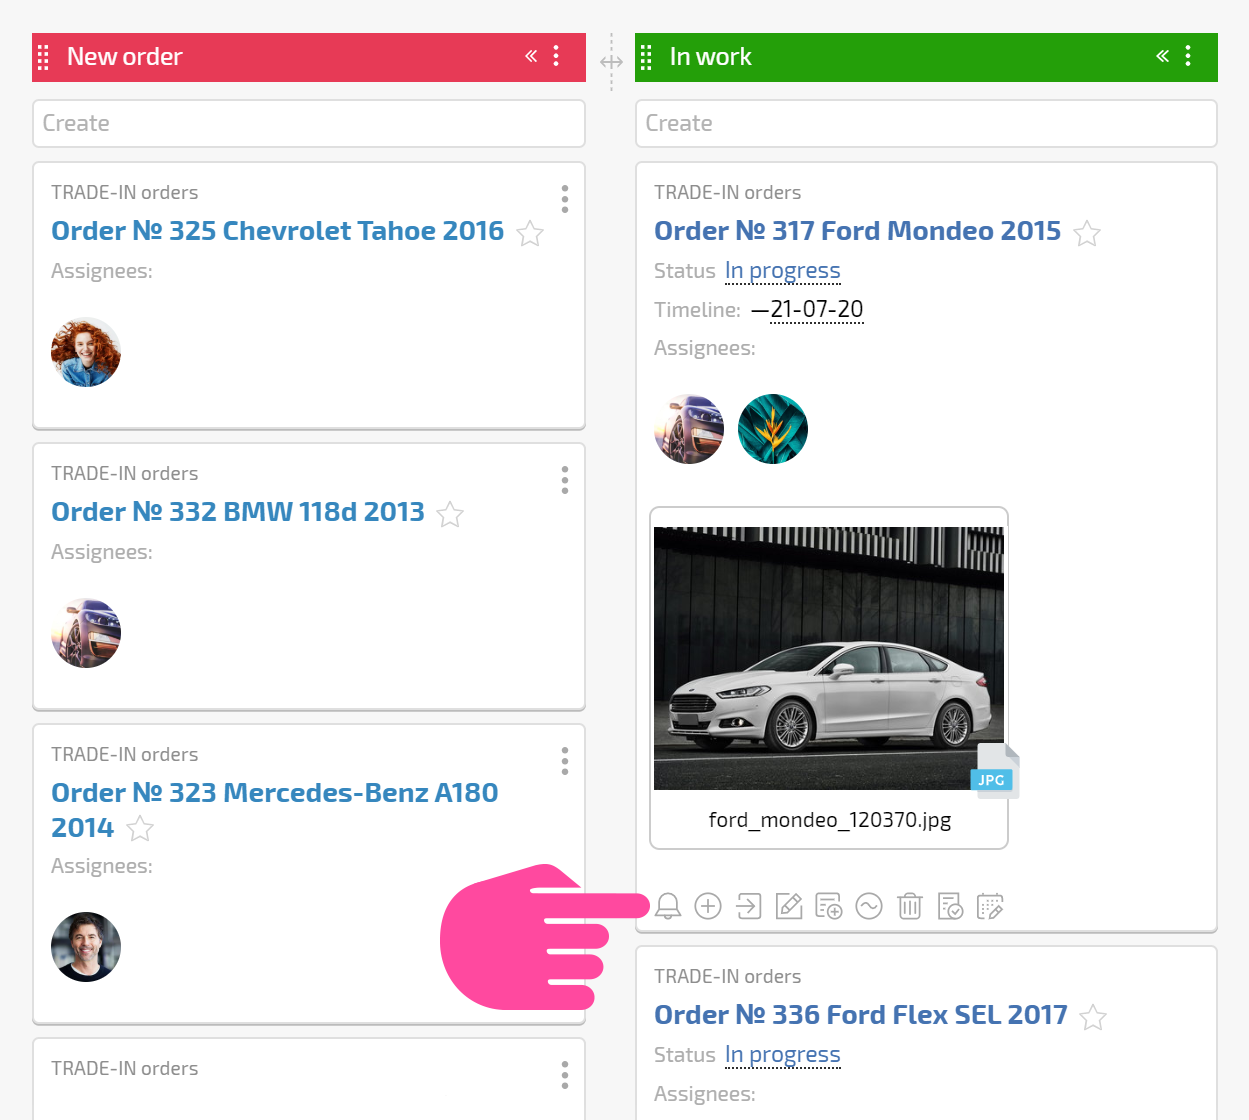Open Order № 336 Ford Flex SEL 2017
This screenshot has width=1249, height=1120.
[861, 1015]
